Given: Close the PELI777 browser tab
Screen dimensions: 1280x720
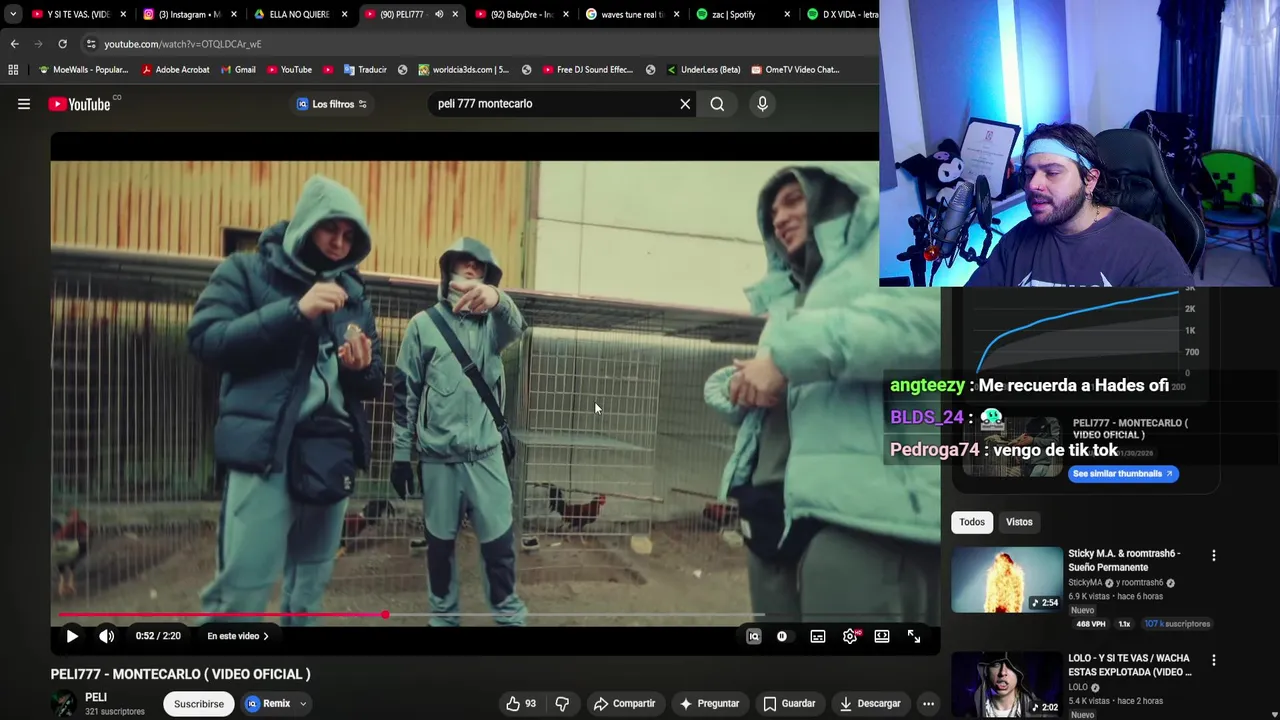Looking at the screenshot, I should (x=455, y=14).
